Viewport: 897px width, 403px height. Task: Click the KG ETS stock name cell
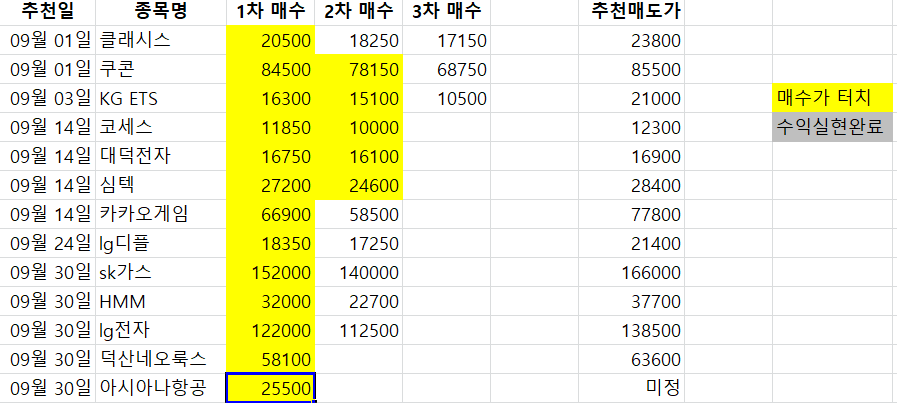coord(161,98)
